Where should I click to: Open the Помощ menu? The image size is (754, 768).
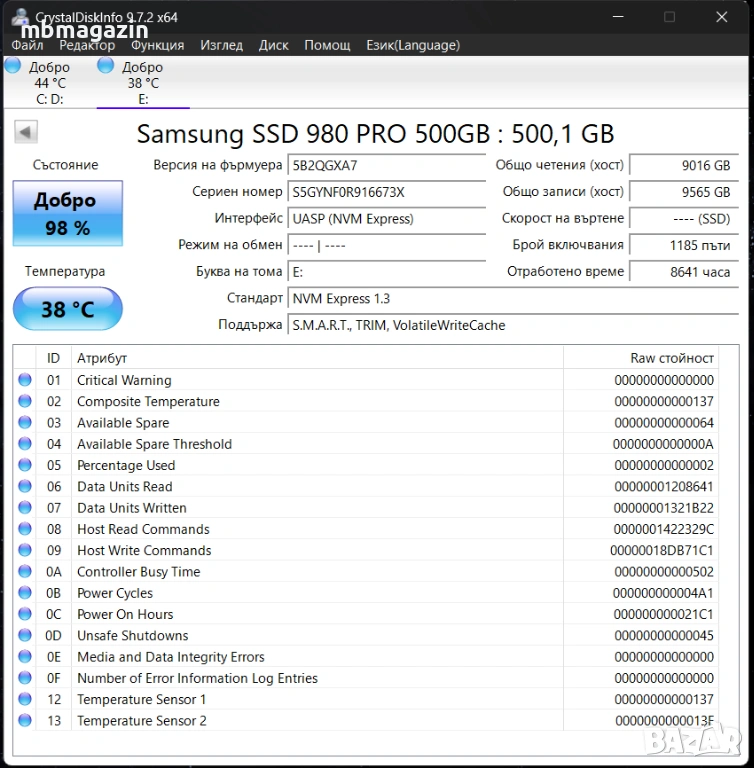[327, 45]
